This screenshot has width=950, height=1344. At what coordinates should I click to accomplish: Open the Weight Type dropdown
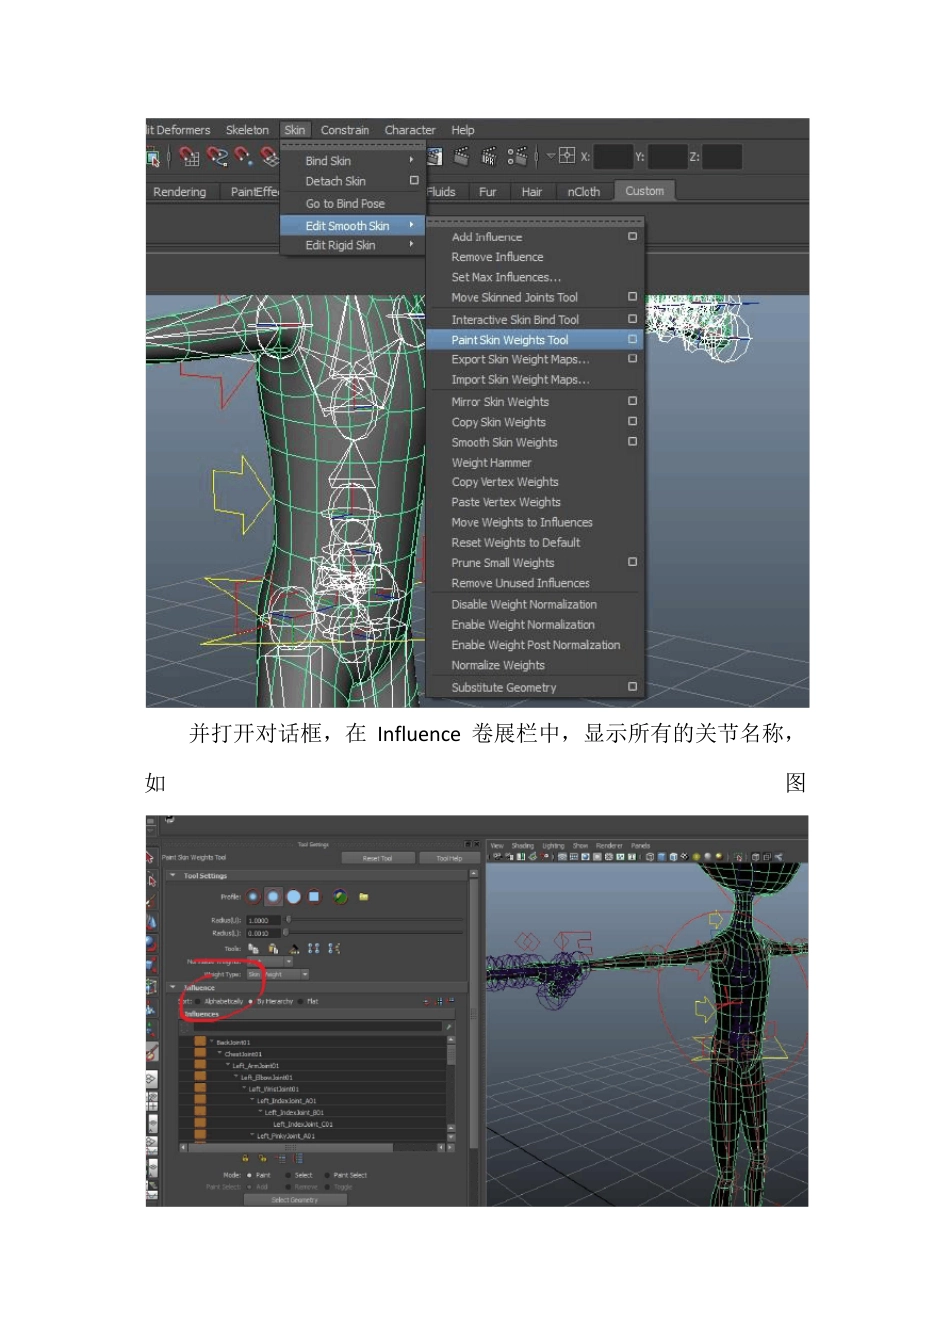[278, 974]
